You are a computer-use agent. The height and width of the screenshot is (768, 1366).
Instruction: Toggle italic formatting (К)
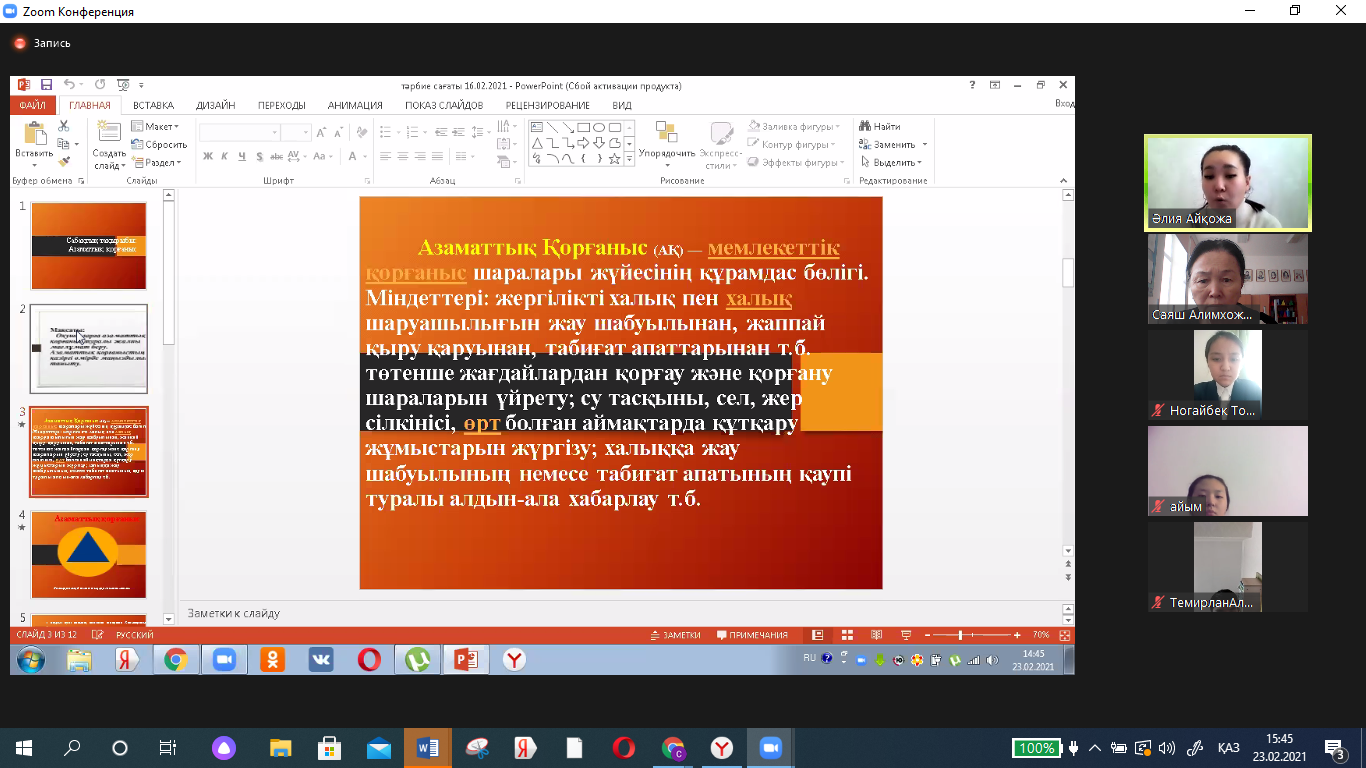point(225,156)
